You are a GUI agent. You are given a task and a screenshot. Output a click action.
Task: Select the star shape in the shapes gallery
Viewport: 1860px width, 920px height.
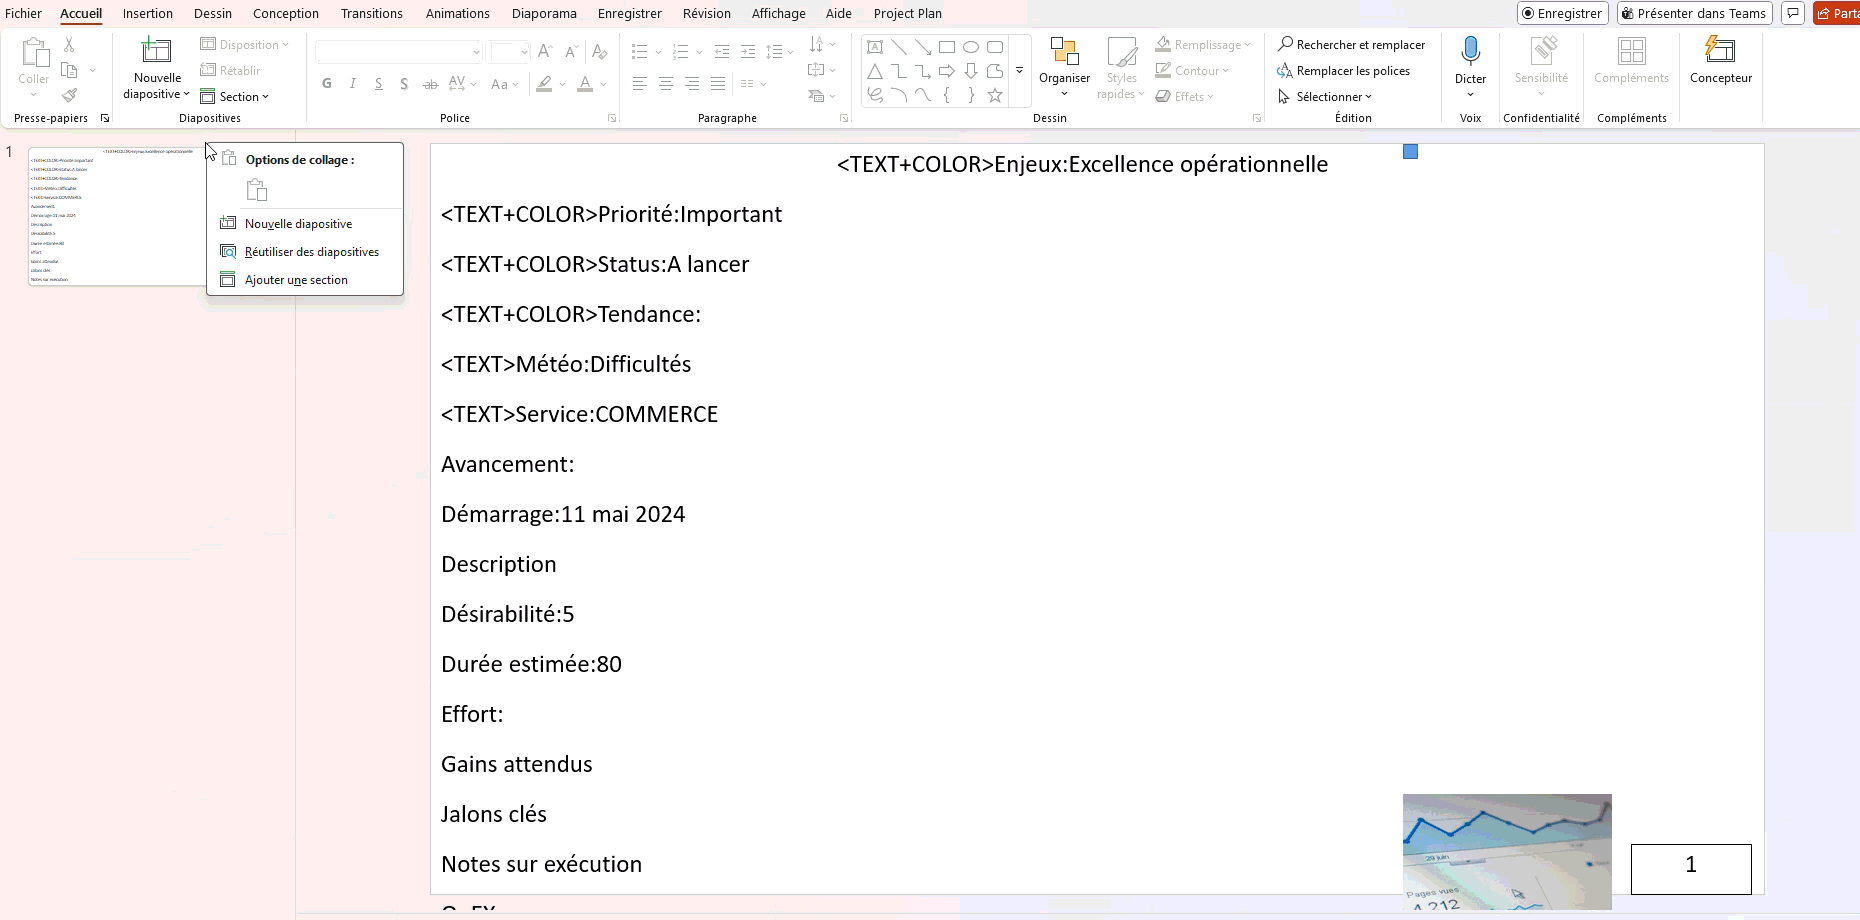[995, 95]
